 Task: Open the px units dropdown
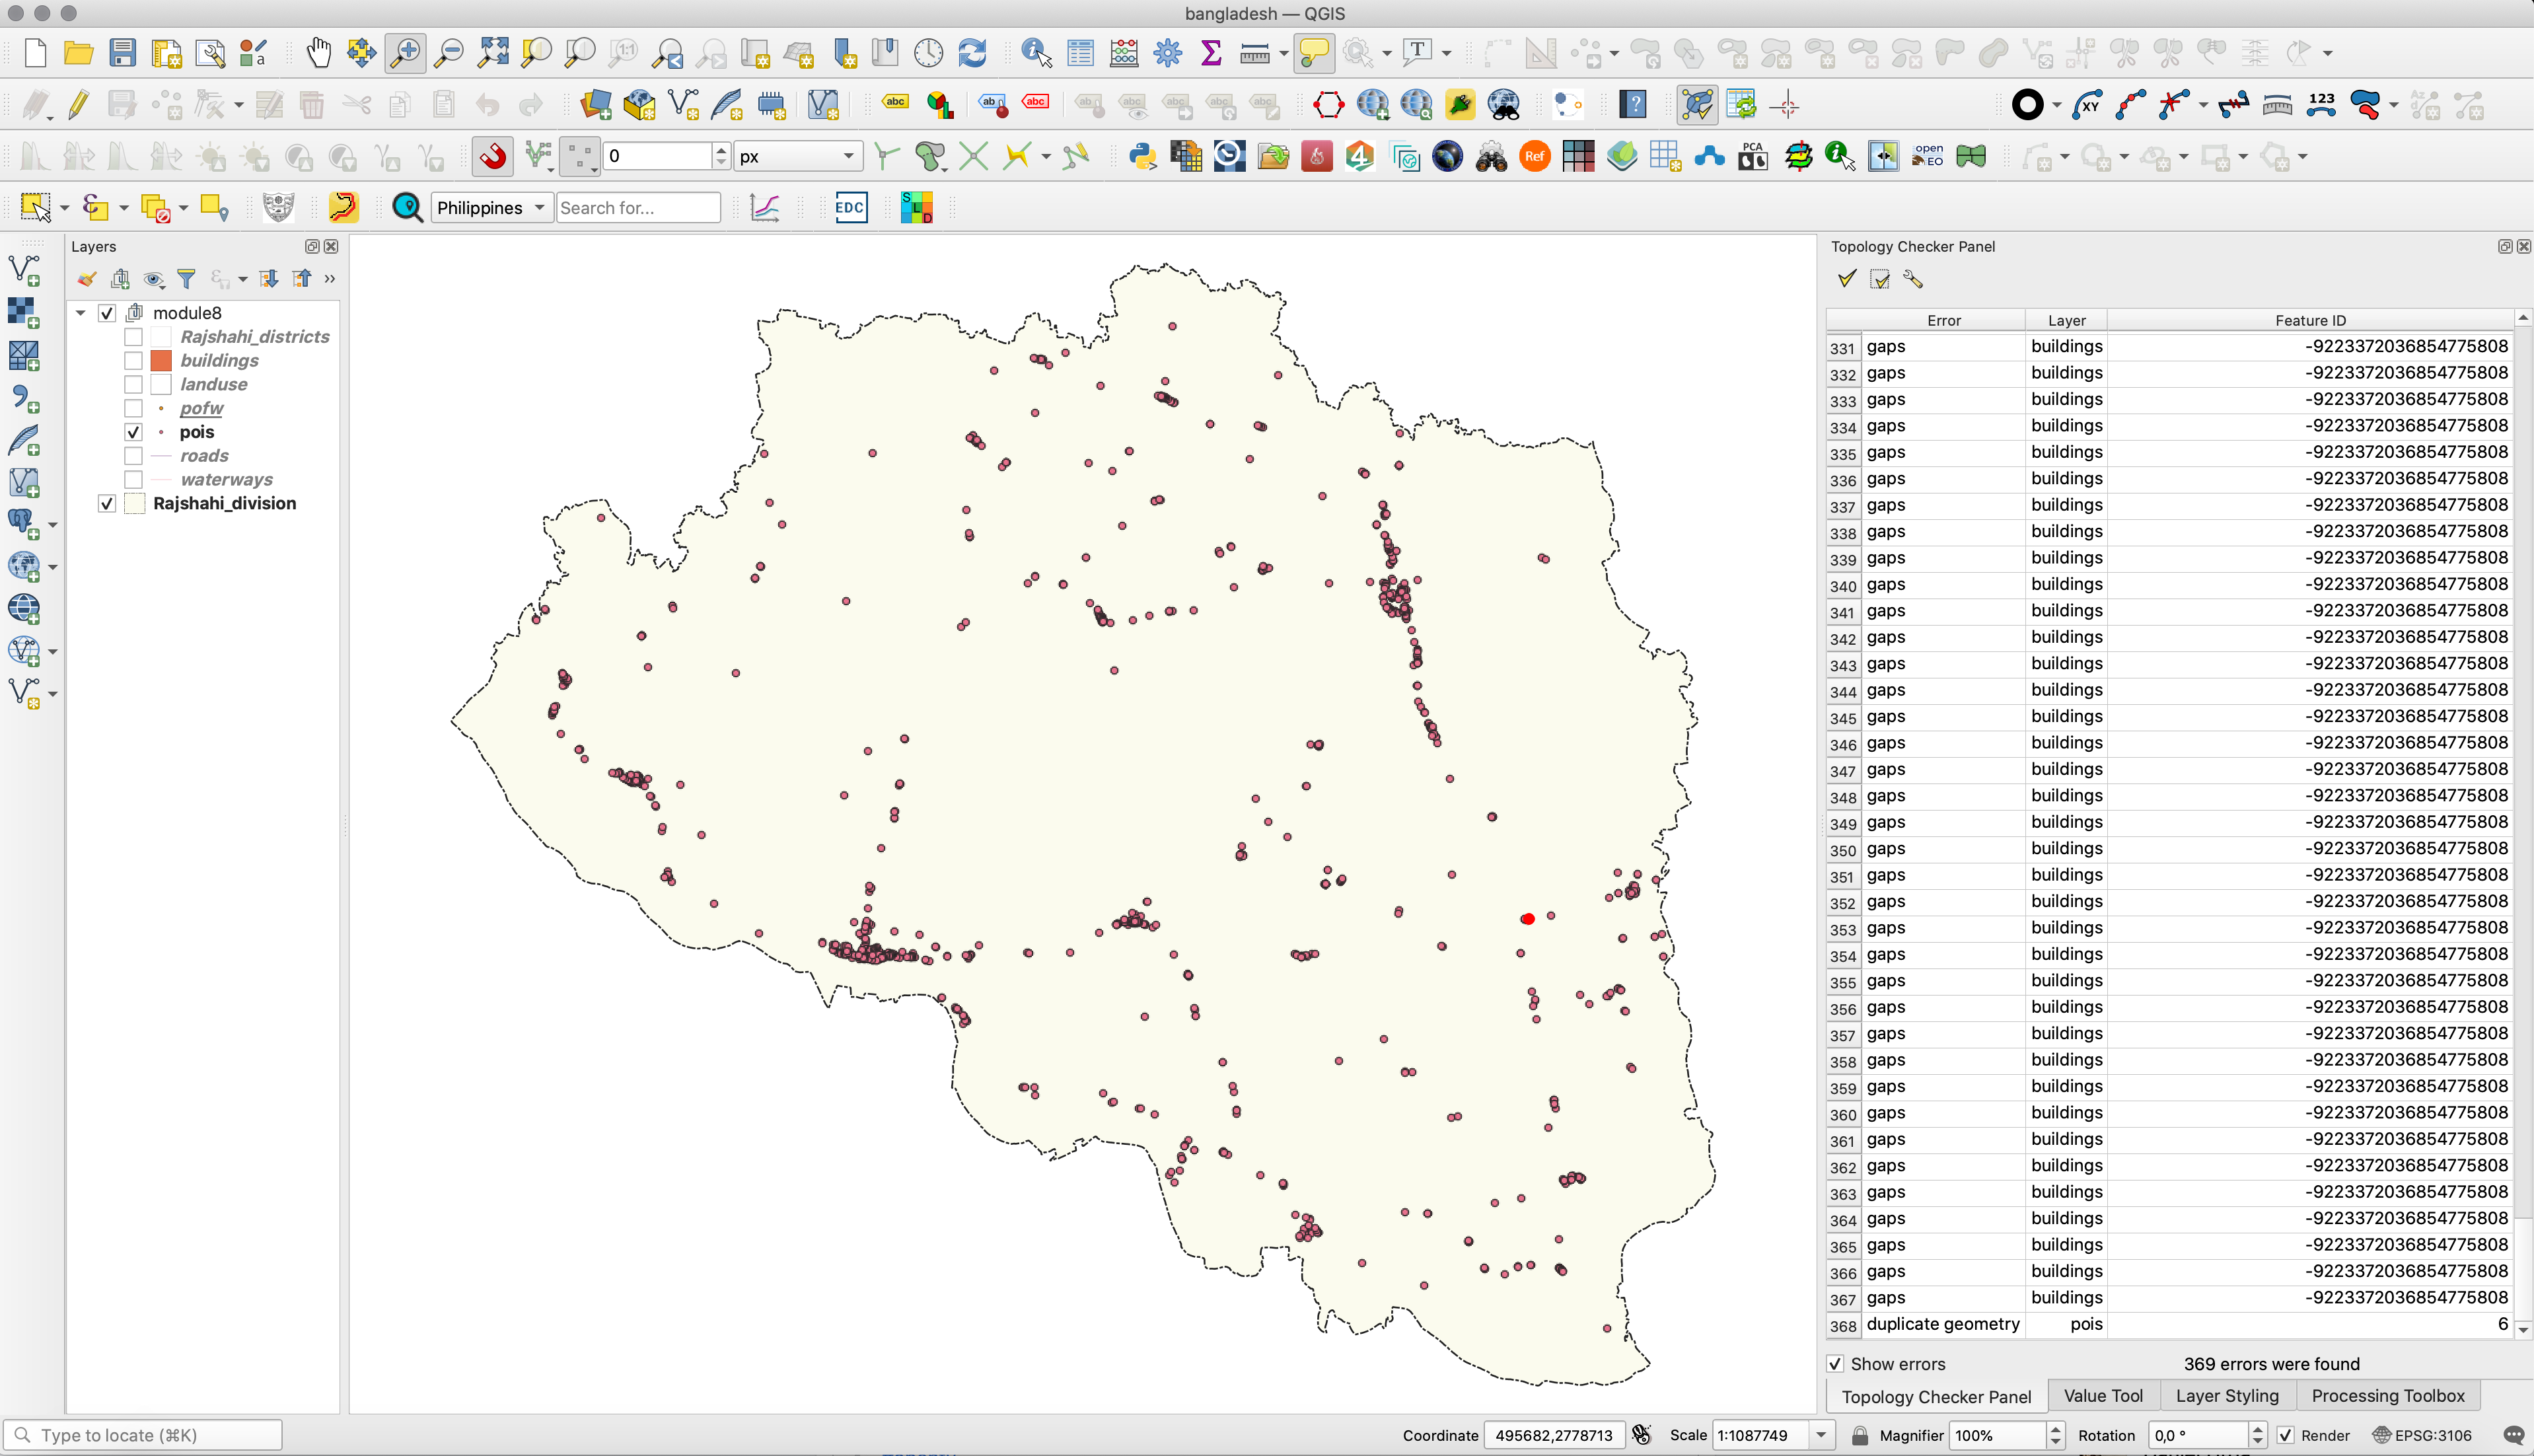(x=797, y=156)
